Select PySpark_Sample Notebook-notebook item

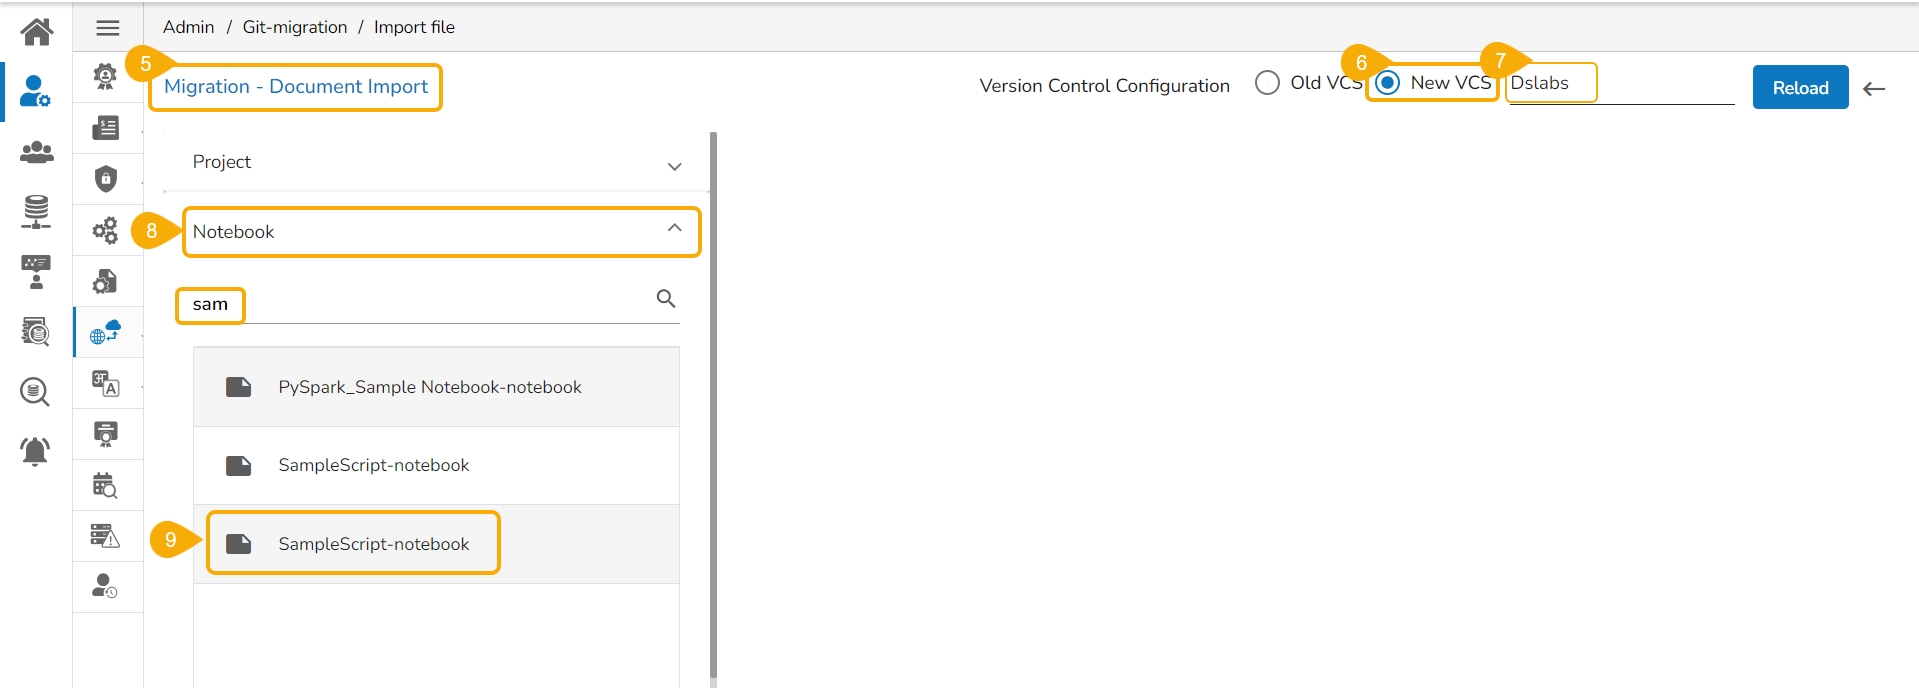430,387
